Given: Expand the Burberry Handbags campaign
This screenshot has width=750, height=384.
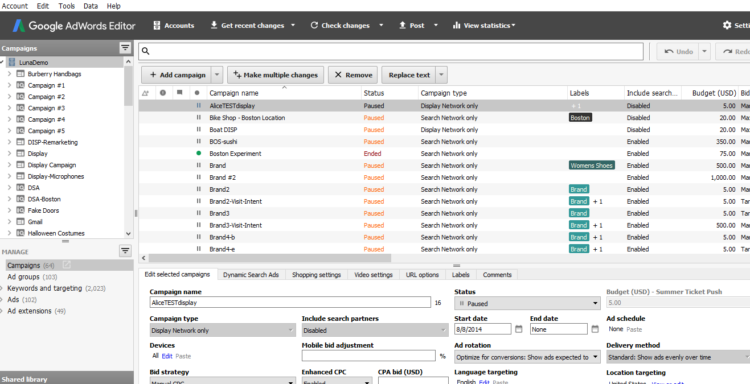Looking at the screenshot, I should [10, 74].
